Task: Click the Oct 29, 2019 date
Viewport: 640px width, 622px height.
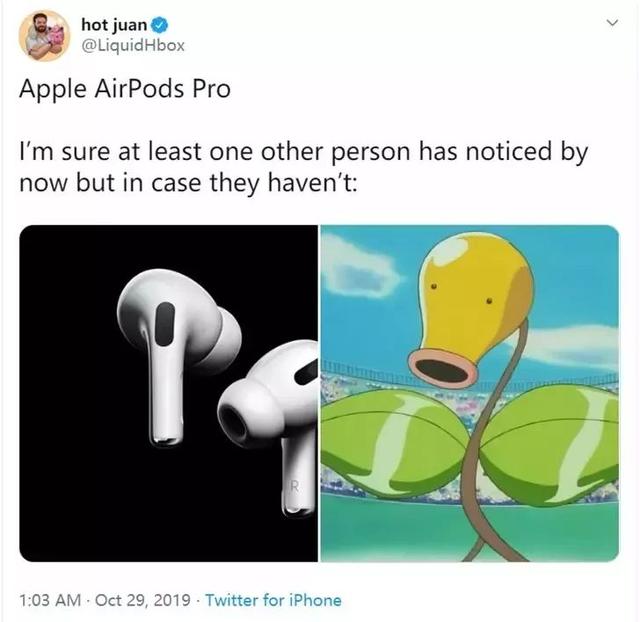Action: click(143, 600)
